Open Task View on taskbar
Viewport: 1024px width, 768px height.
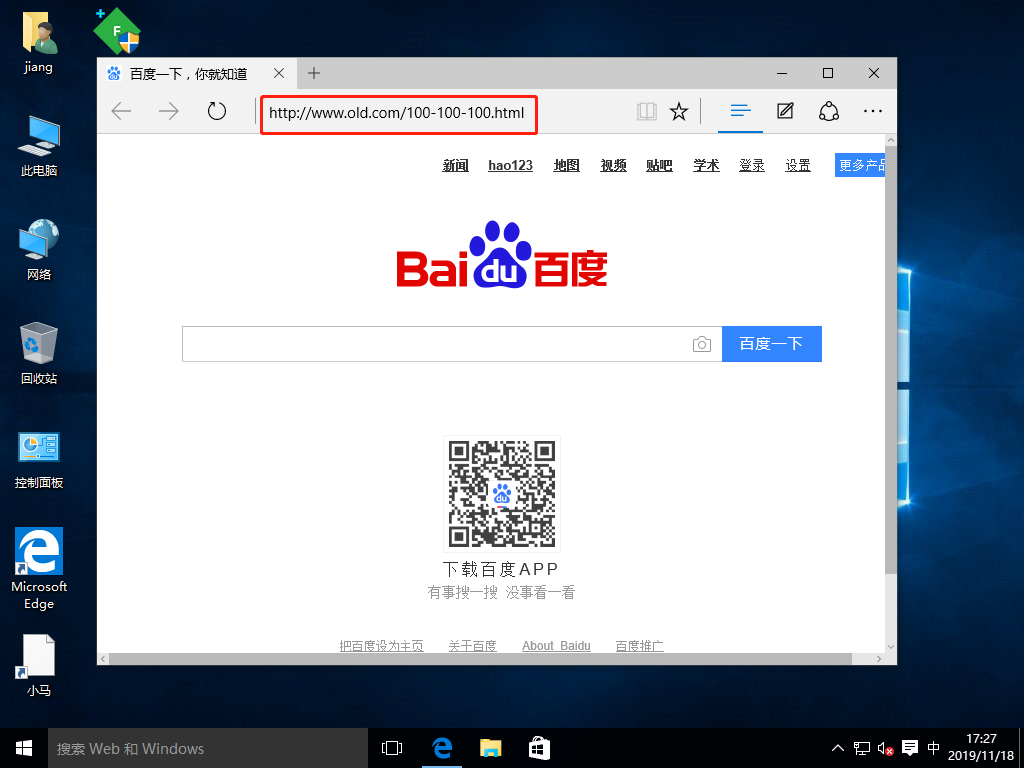coord(392,748)
